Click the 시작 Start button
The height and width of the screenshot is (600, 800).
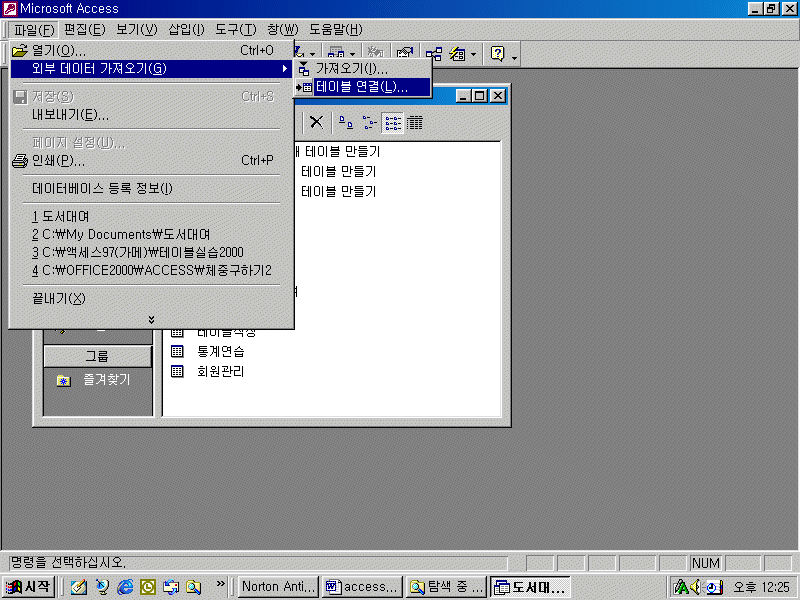coord(28,587)
